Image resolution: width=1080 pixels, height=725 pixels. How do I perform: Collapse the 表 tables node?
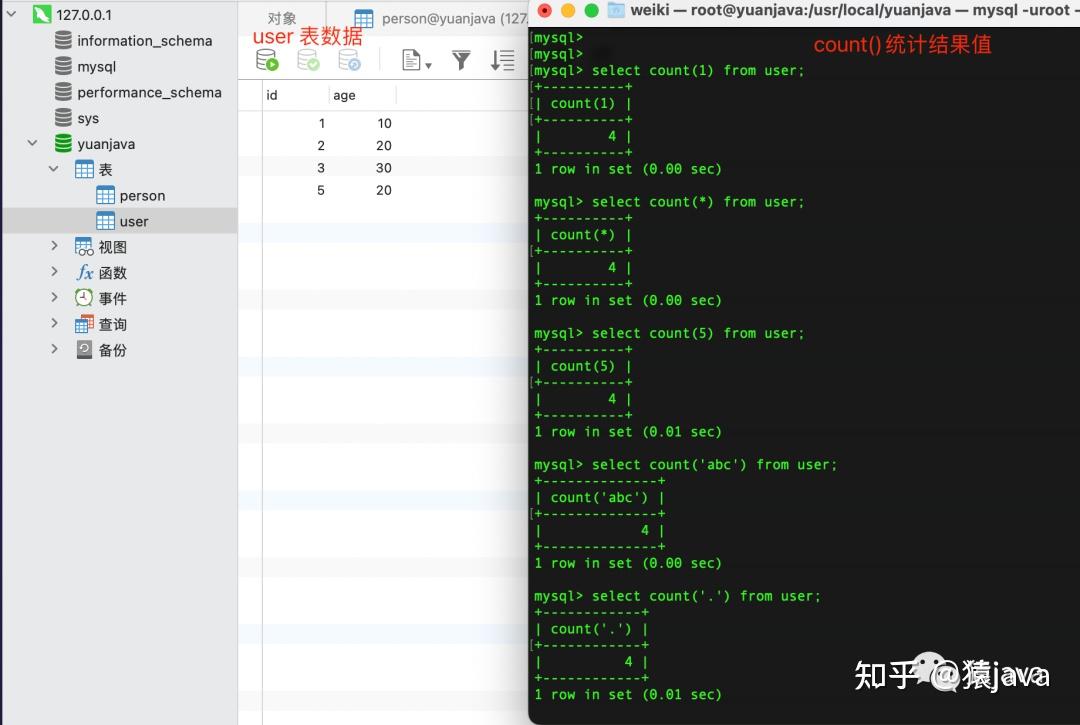tap(53, 168)
